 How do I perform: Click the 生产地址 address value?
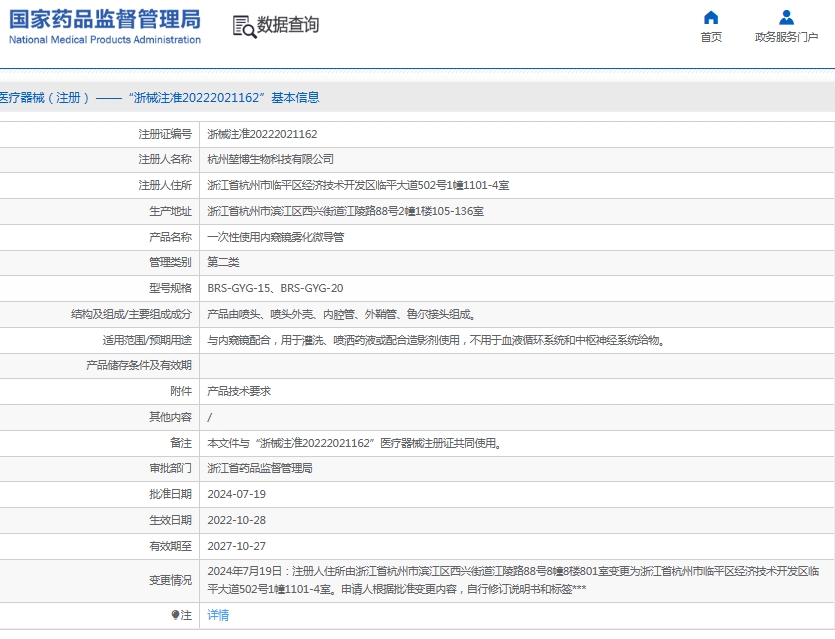(346, 211)
